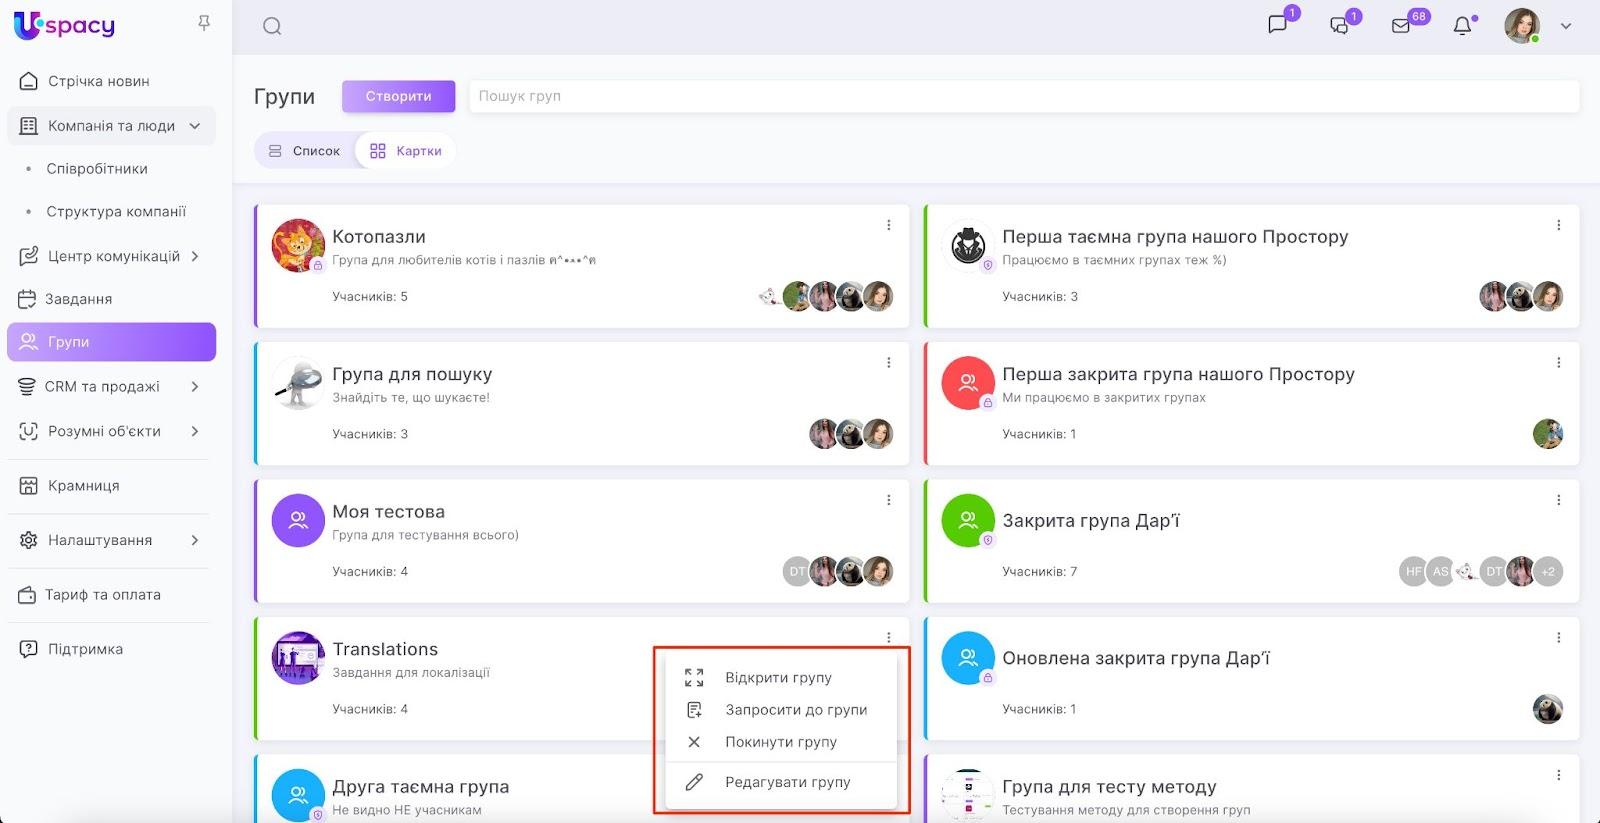
Task: Click the Uspacy logo
Action: click(x=65, y=25)
